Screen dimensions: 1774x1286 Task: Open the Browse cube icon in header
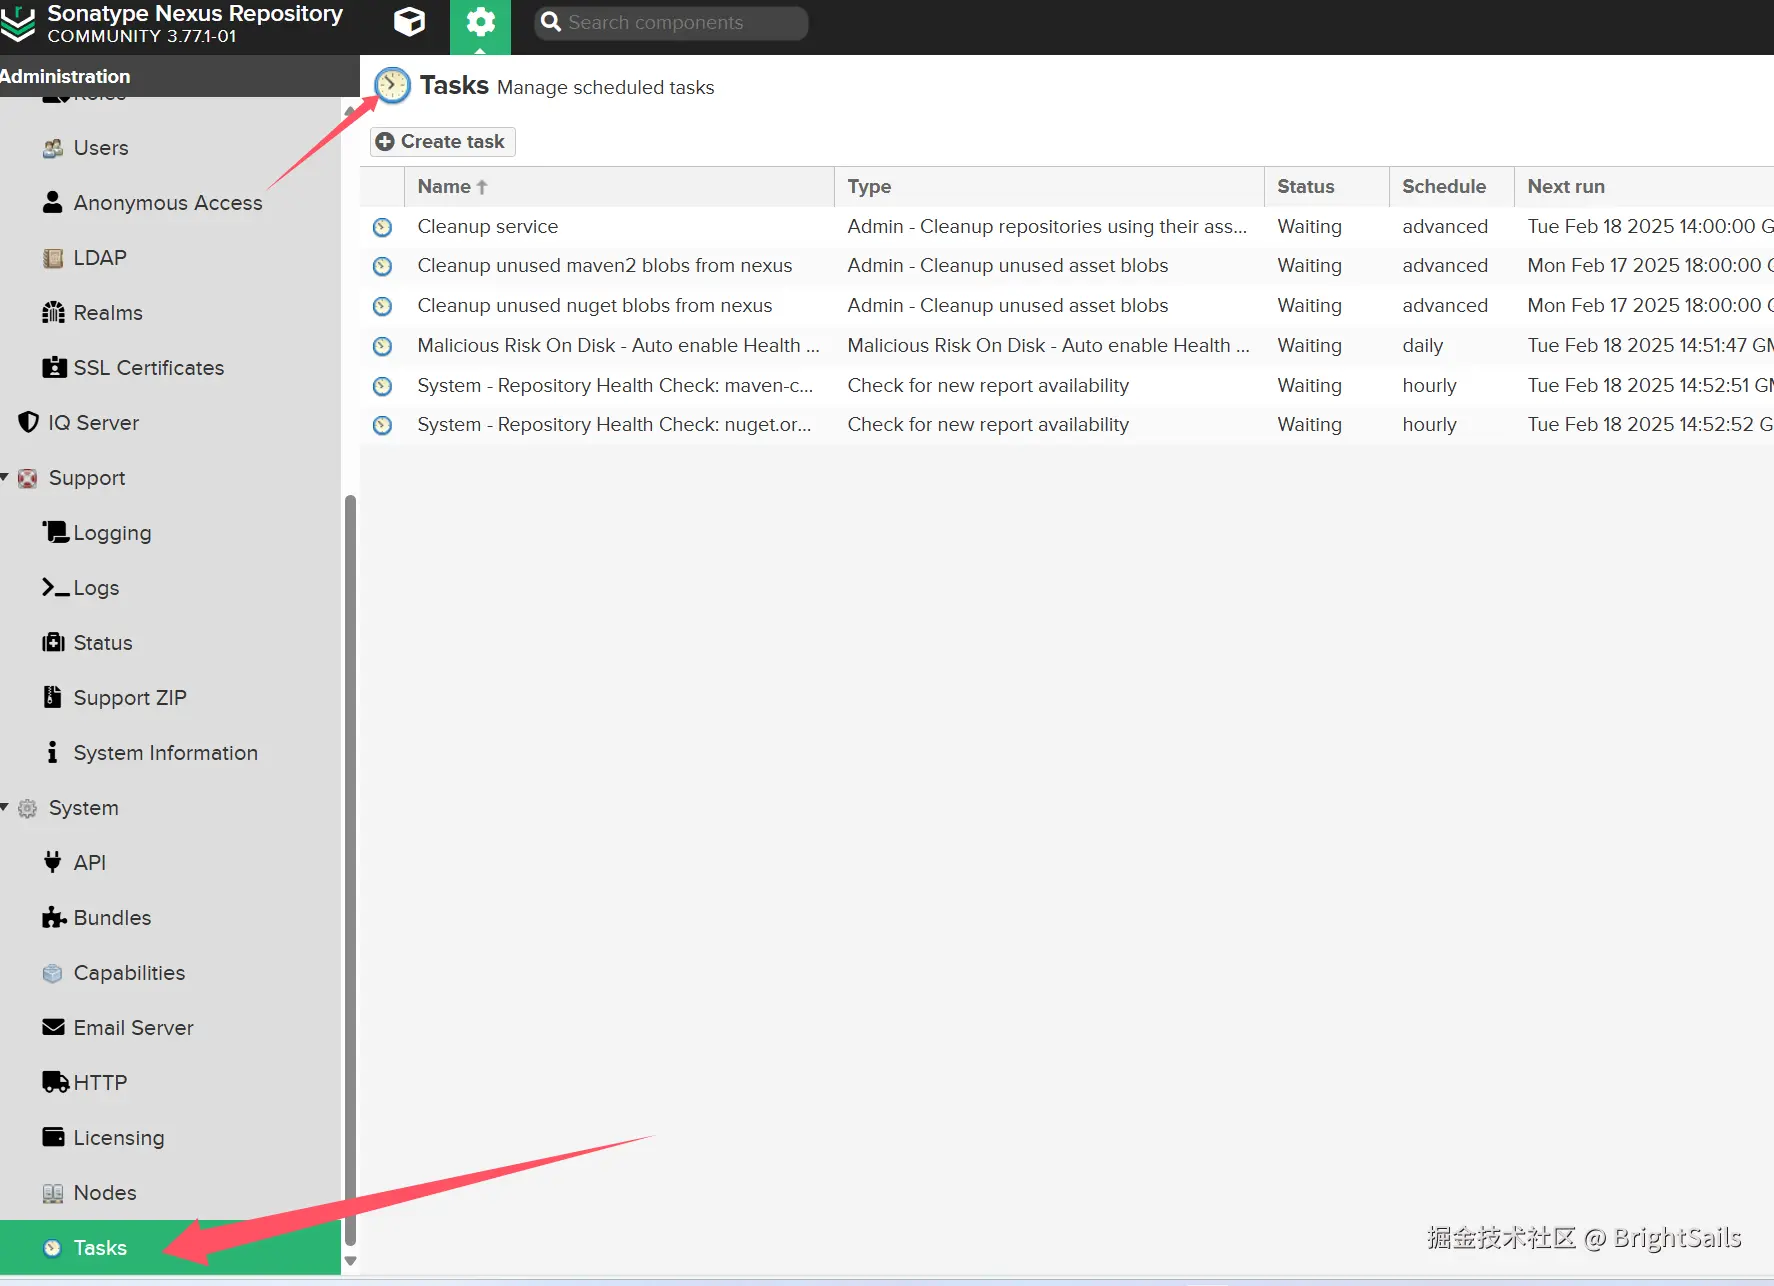(x=409, y=22)
